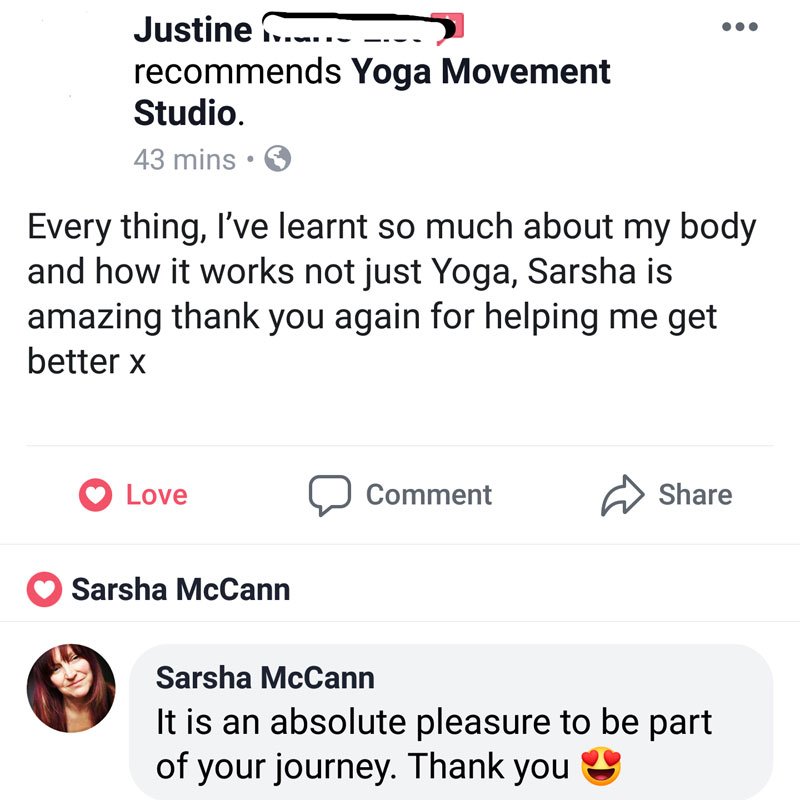Click the curved arrow share icon
Screen dimensions: 800x800
click(622, 495)
